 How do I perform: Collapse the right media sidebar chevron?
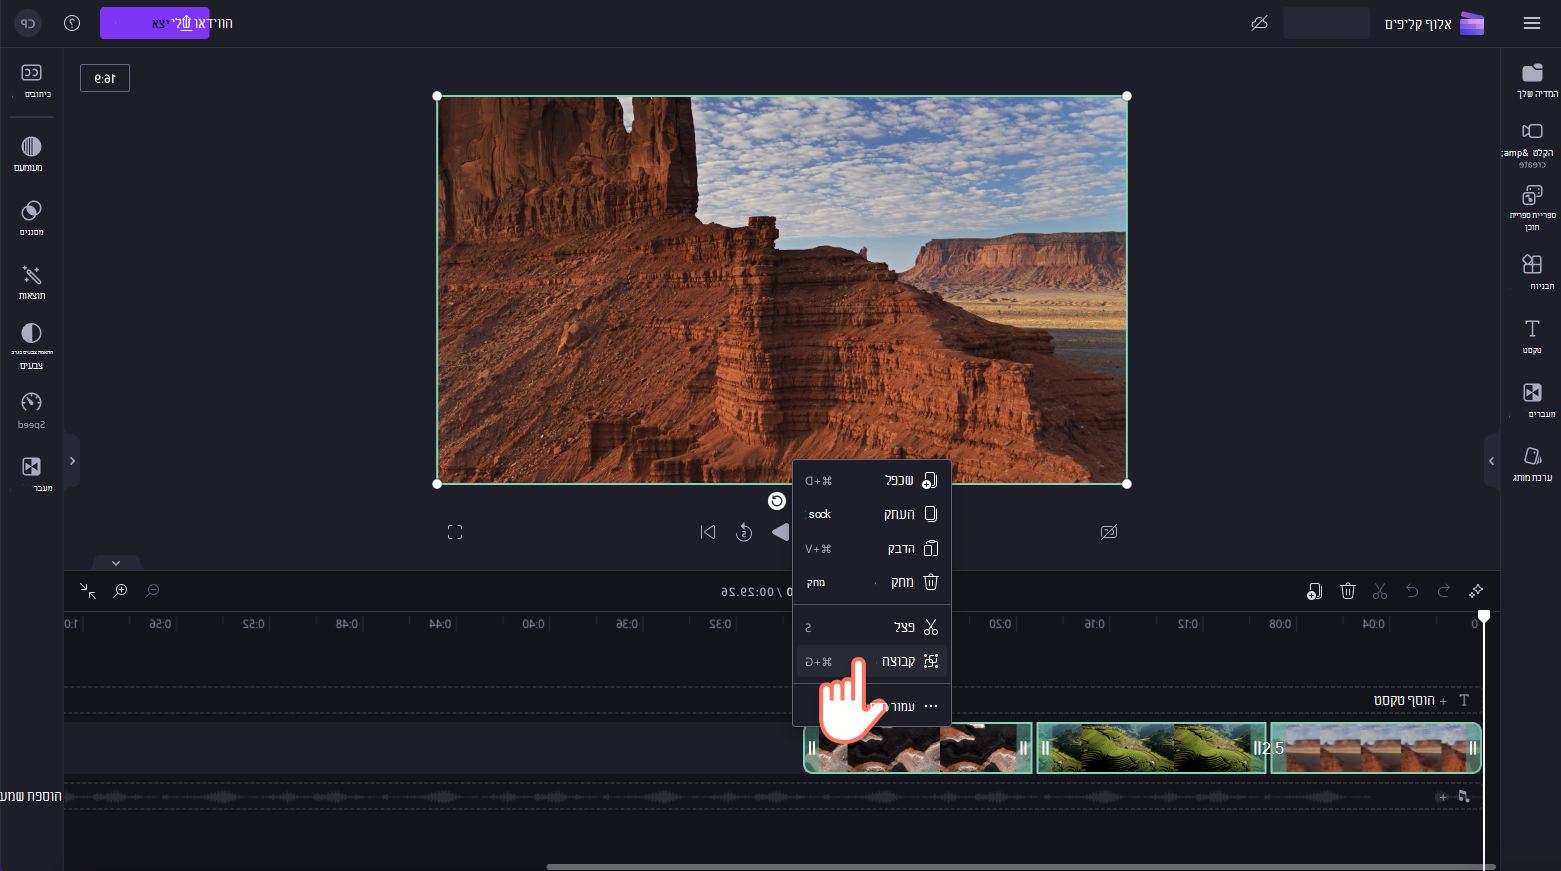(x=1491, y=461)
